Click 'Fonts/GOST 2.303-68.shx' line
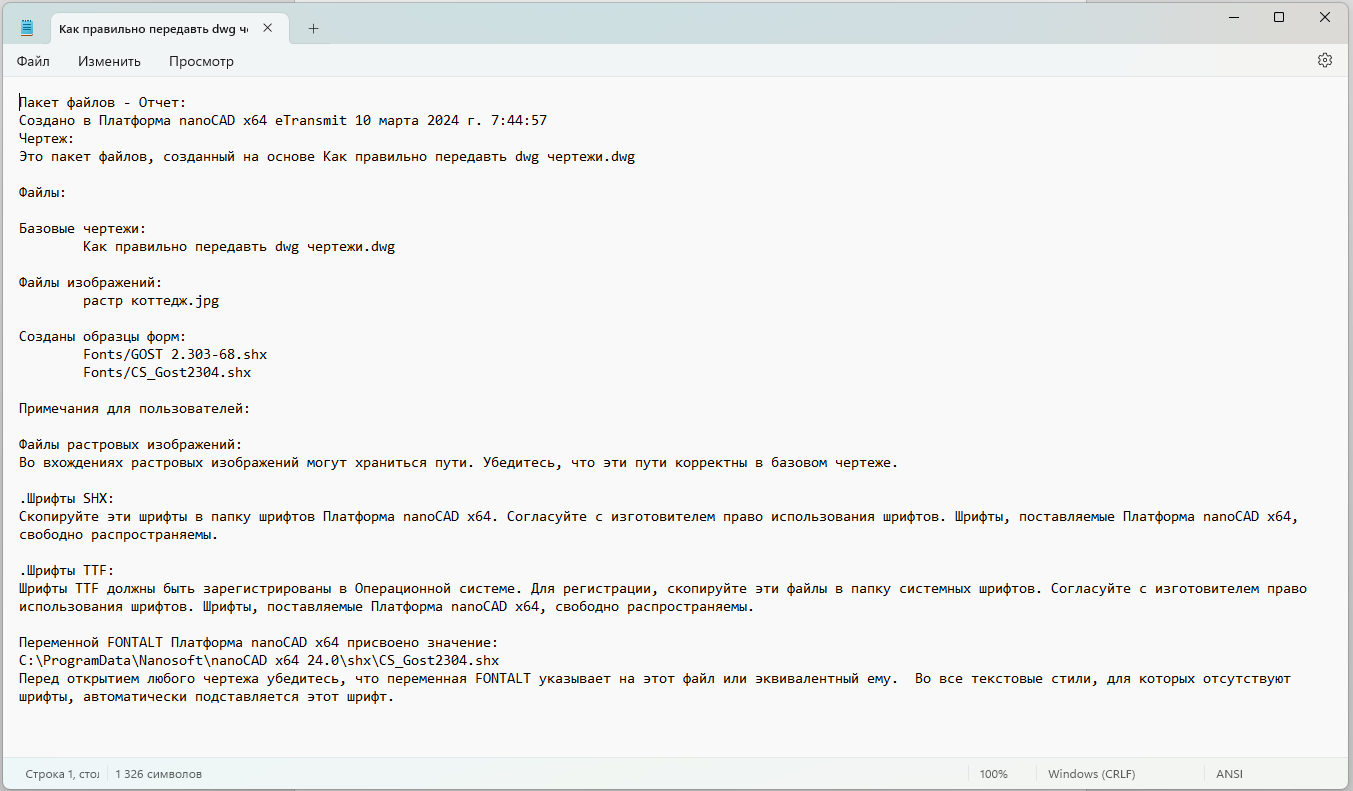The width and height of the screenshot is (1353, 791). click(x=175, y=355)
